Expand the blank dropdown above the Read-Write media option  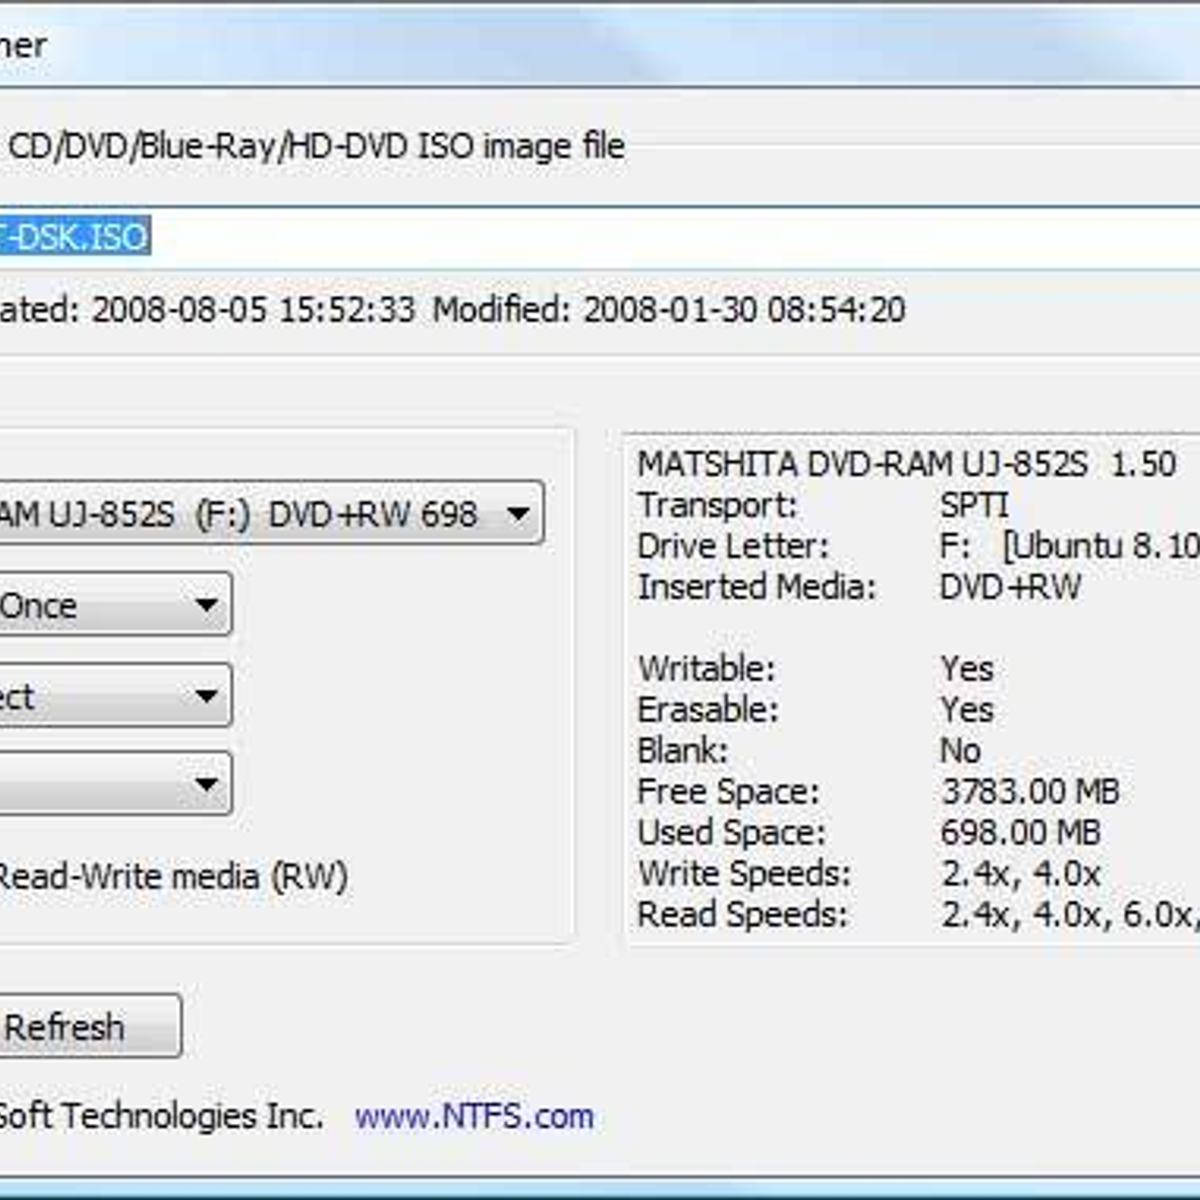tap(115, 784)
